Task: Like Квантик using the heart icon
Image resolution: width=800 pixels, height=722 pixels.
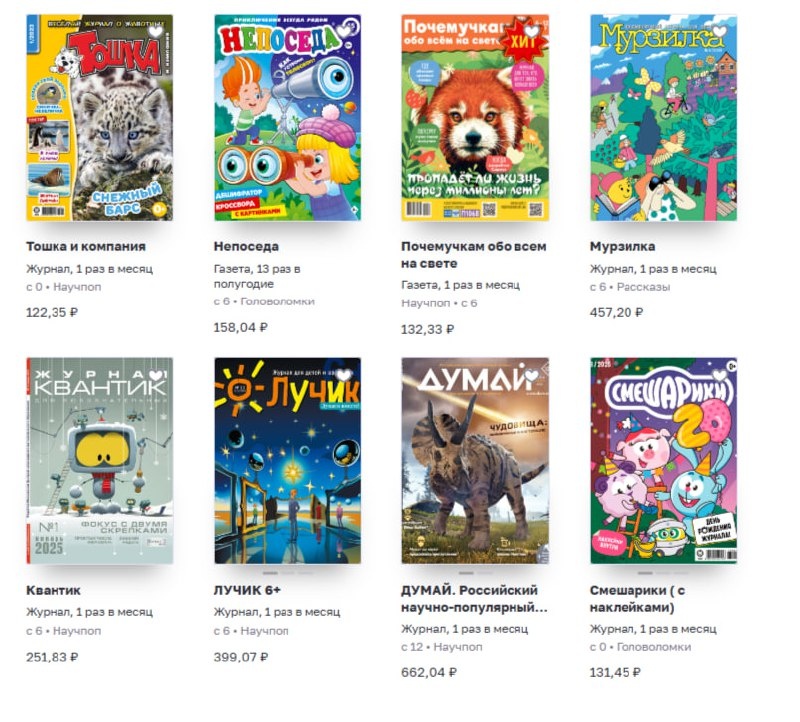Action: tap(156, 376)
